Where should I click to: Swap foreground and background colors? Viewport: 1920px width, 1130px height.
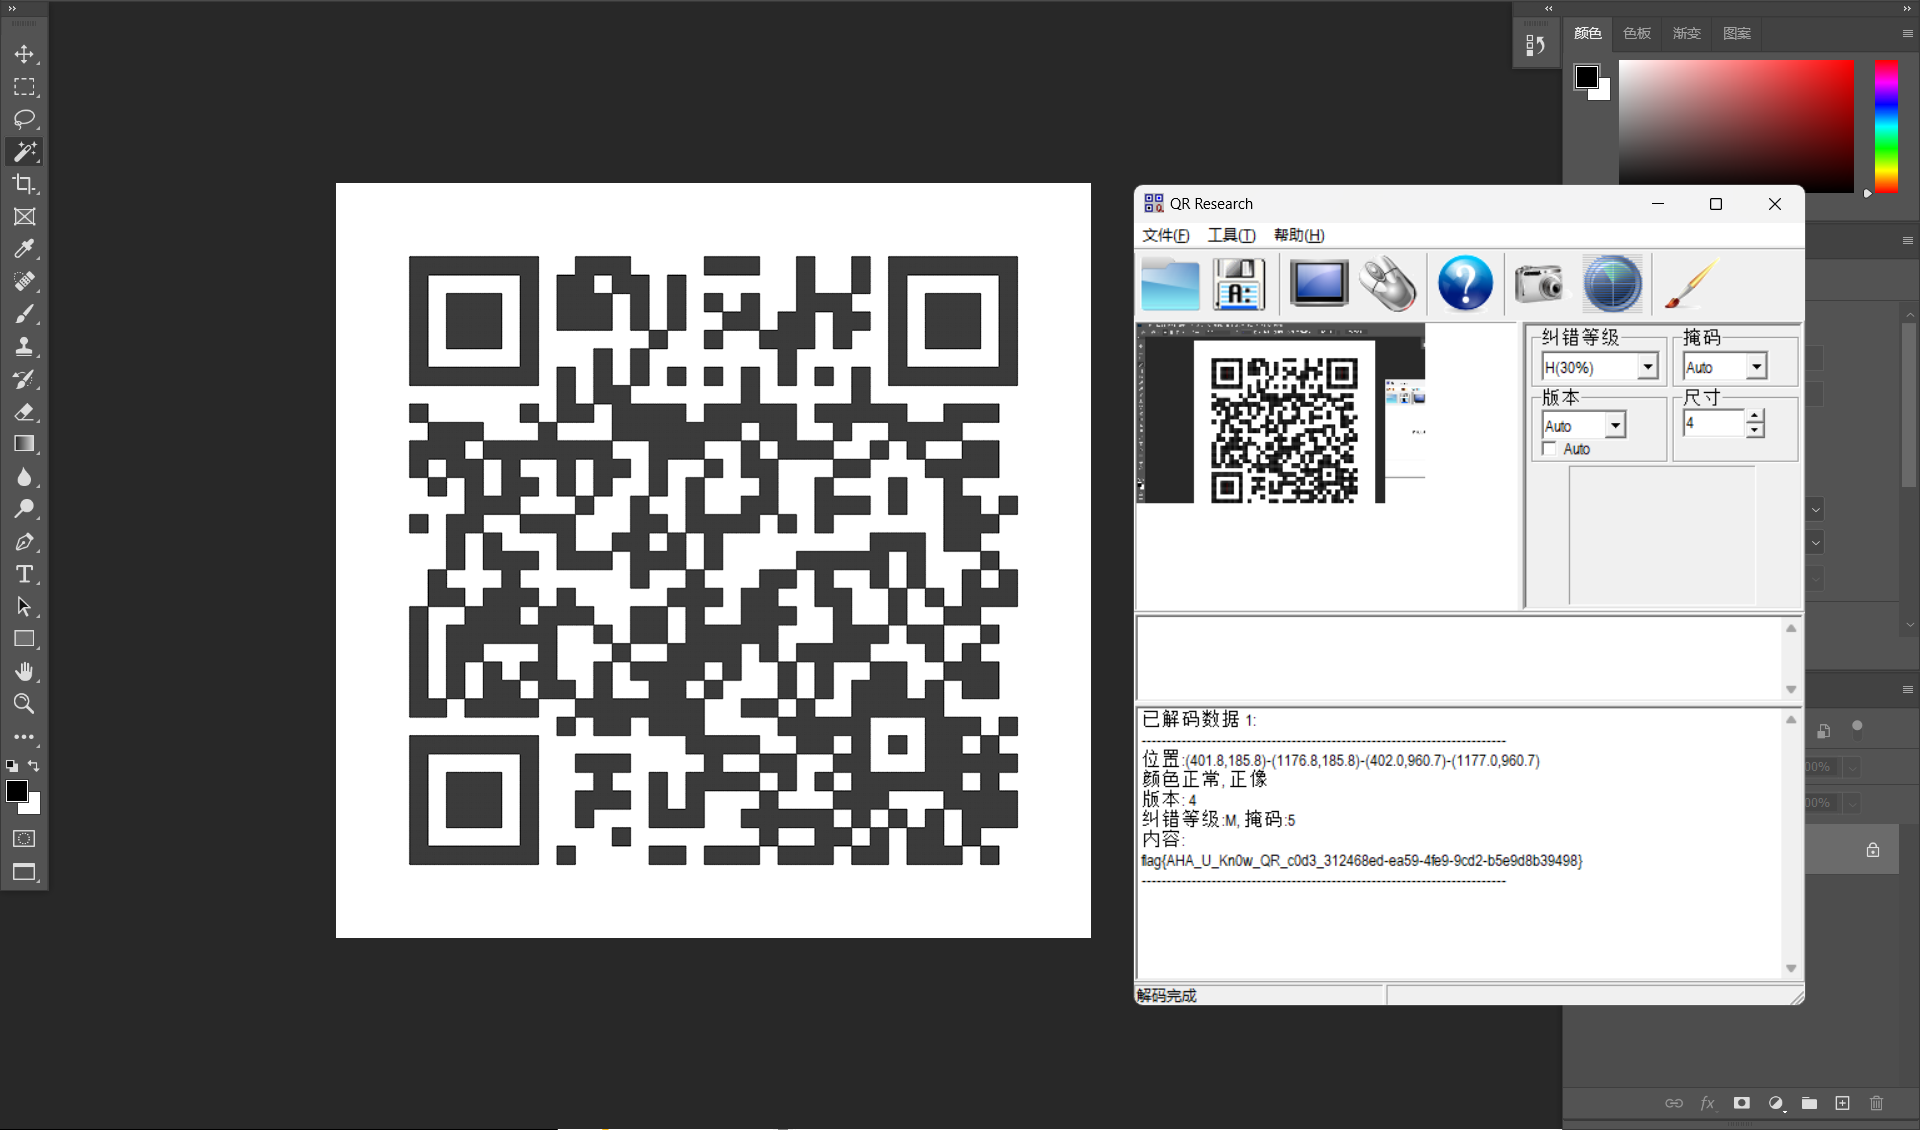coord(34,766)
